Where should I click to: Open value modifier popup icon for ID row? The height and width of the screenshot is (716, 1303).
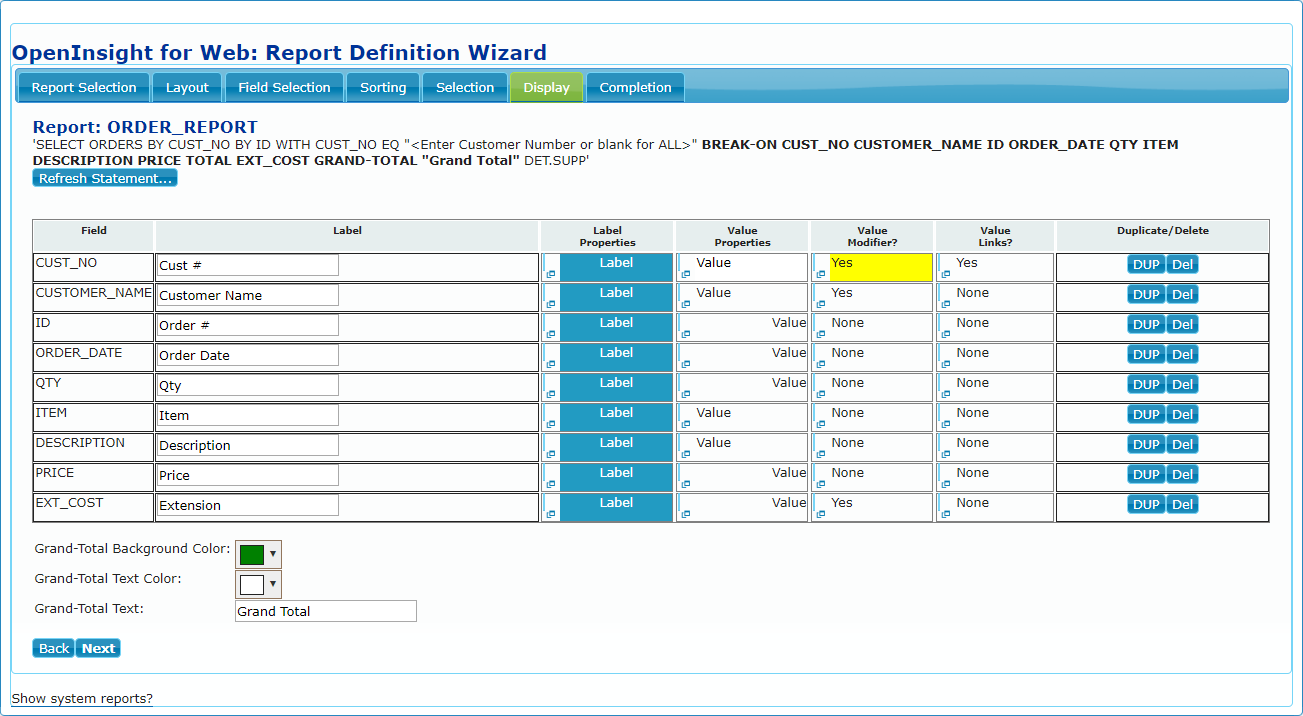coord(821,334)
